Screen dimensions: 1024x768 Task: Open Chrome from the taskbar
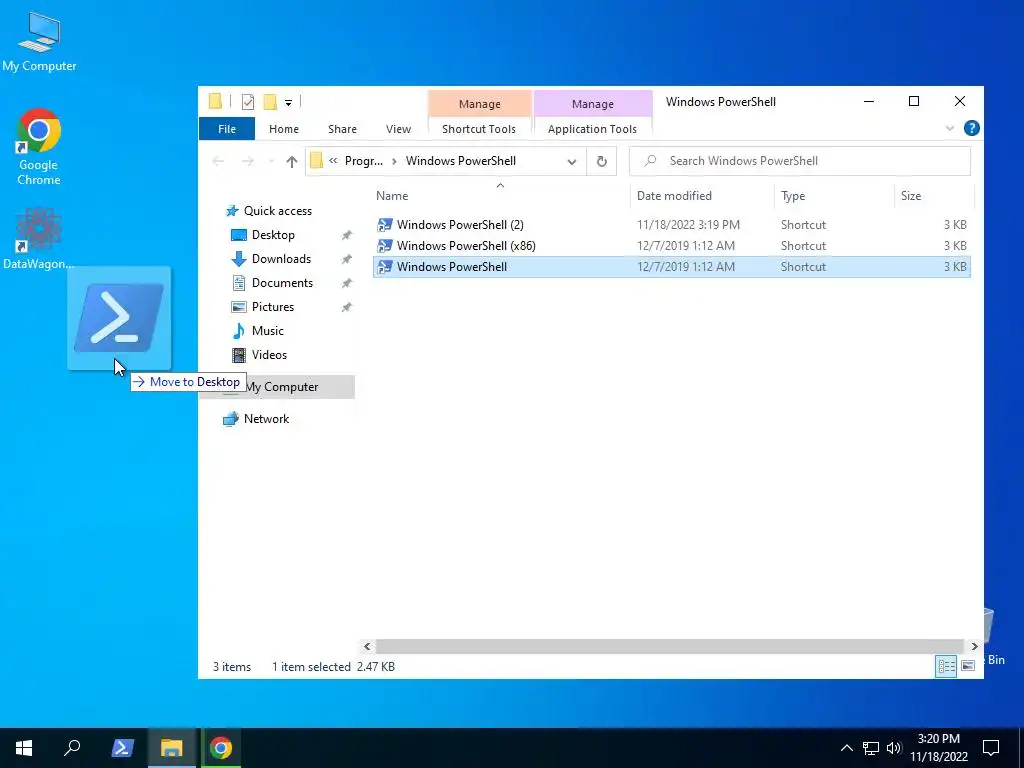tap(221, 748)
